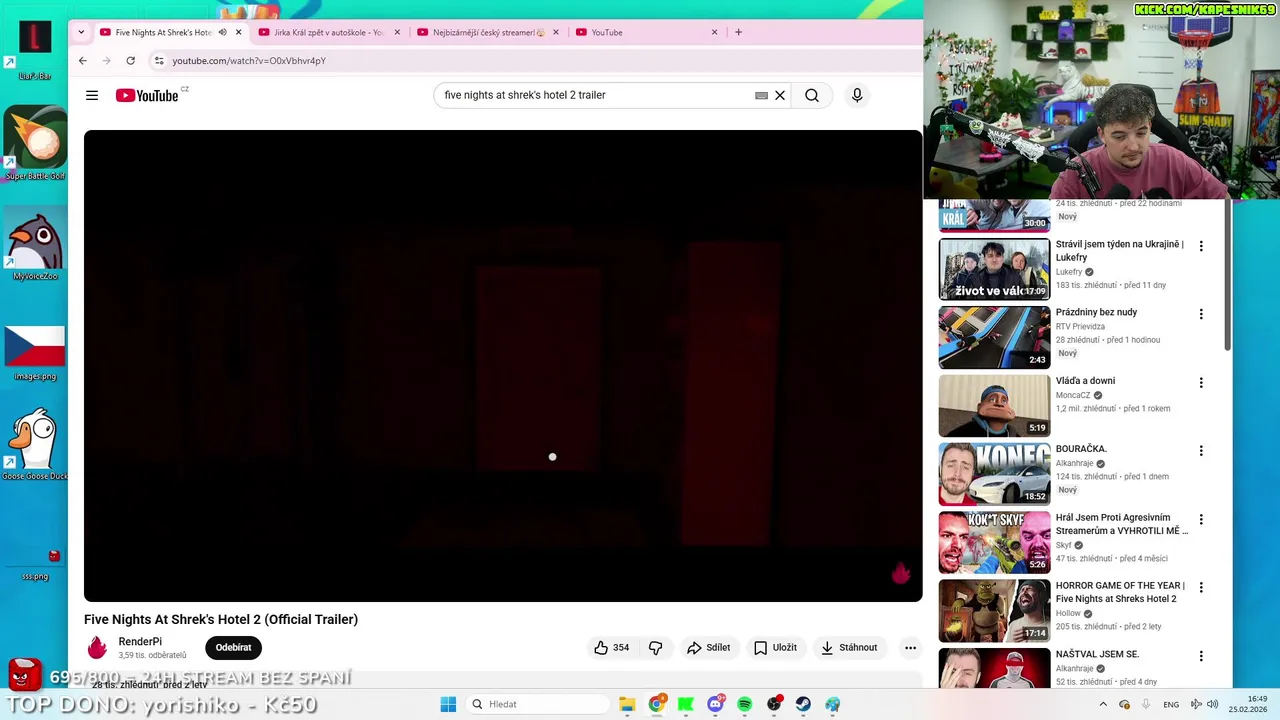Open Discord from the taskbar
This screenshot has width=1280, height=720.
(715, 704)
